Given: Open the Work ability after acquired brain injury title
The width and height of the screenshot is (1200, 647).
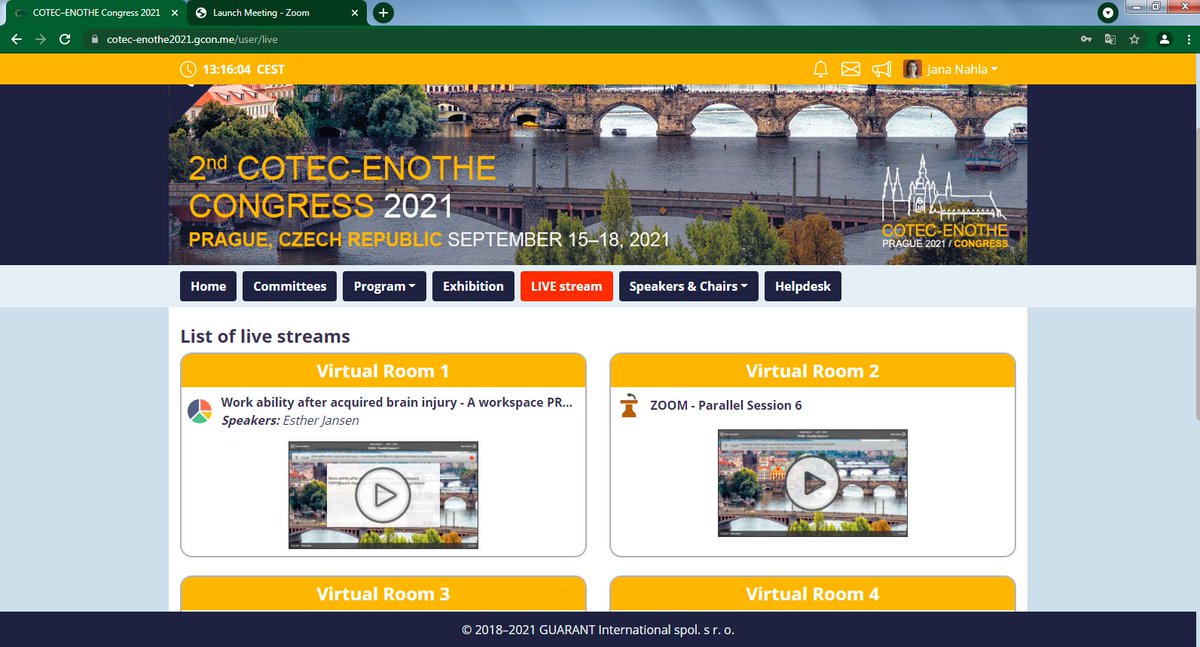Looking at the screenshot, I should tap(397, 403).
